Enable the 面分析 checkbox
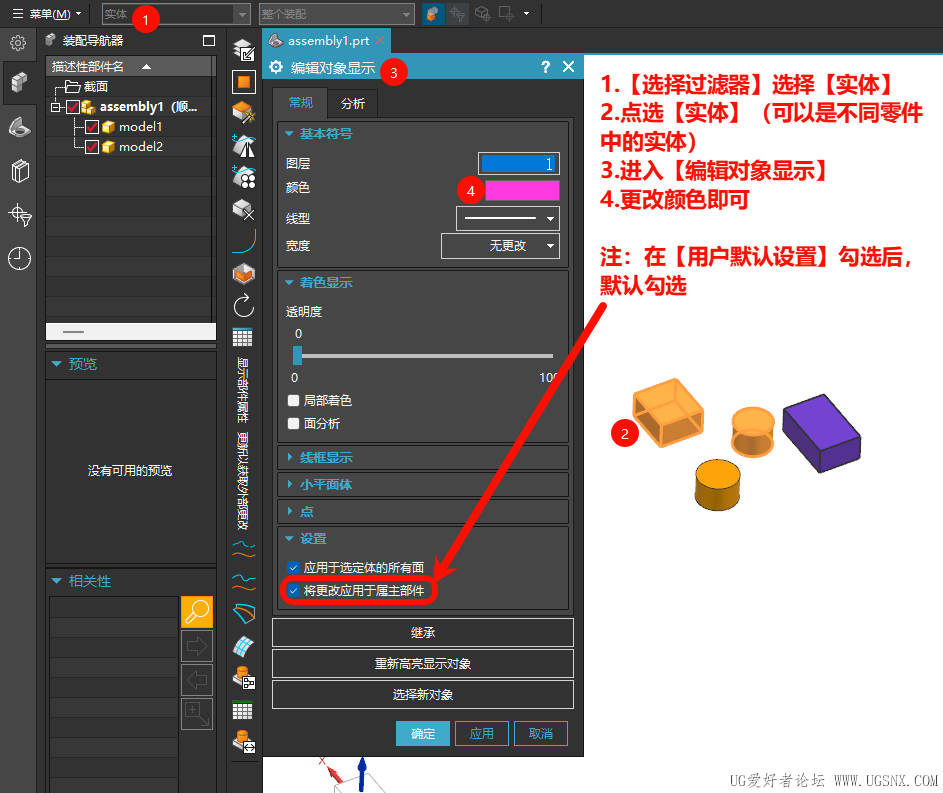Image resolution: width=943 pixels, height=793 pixels. pyautogui.click(x=293, y=423)
